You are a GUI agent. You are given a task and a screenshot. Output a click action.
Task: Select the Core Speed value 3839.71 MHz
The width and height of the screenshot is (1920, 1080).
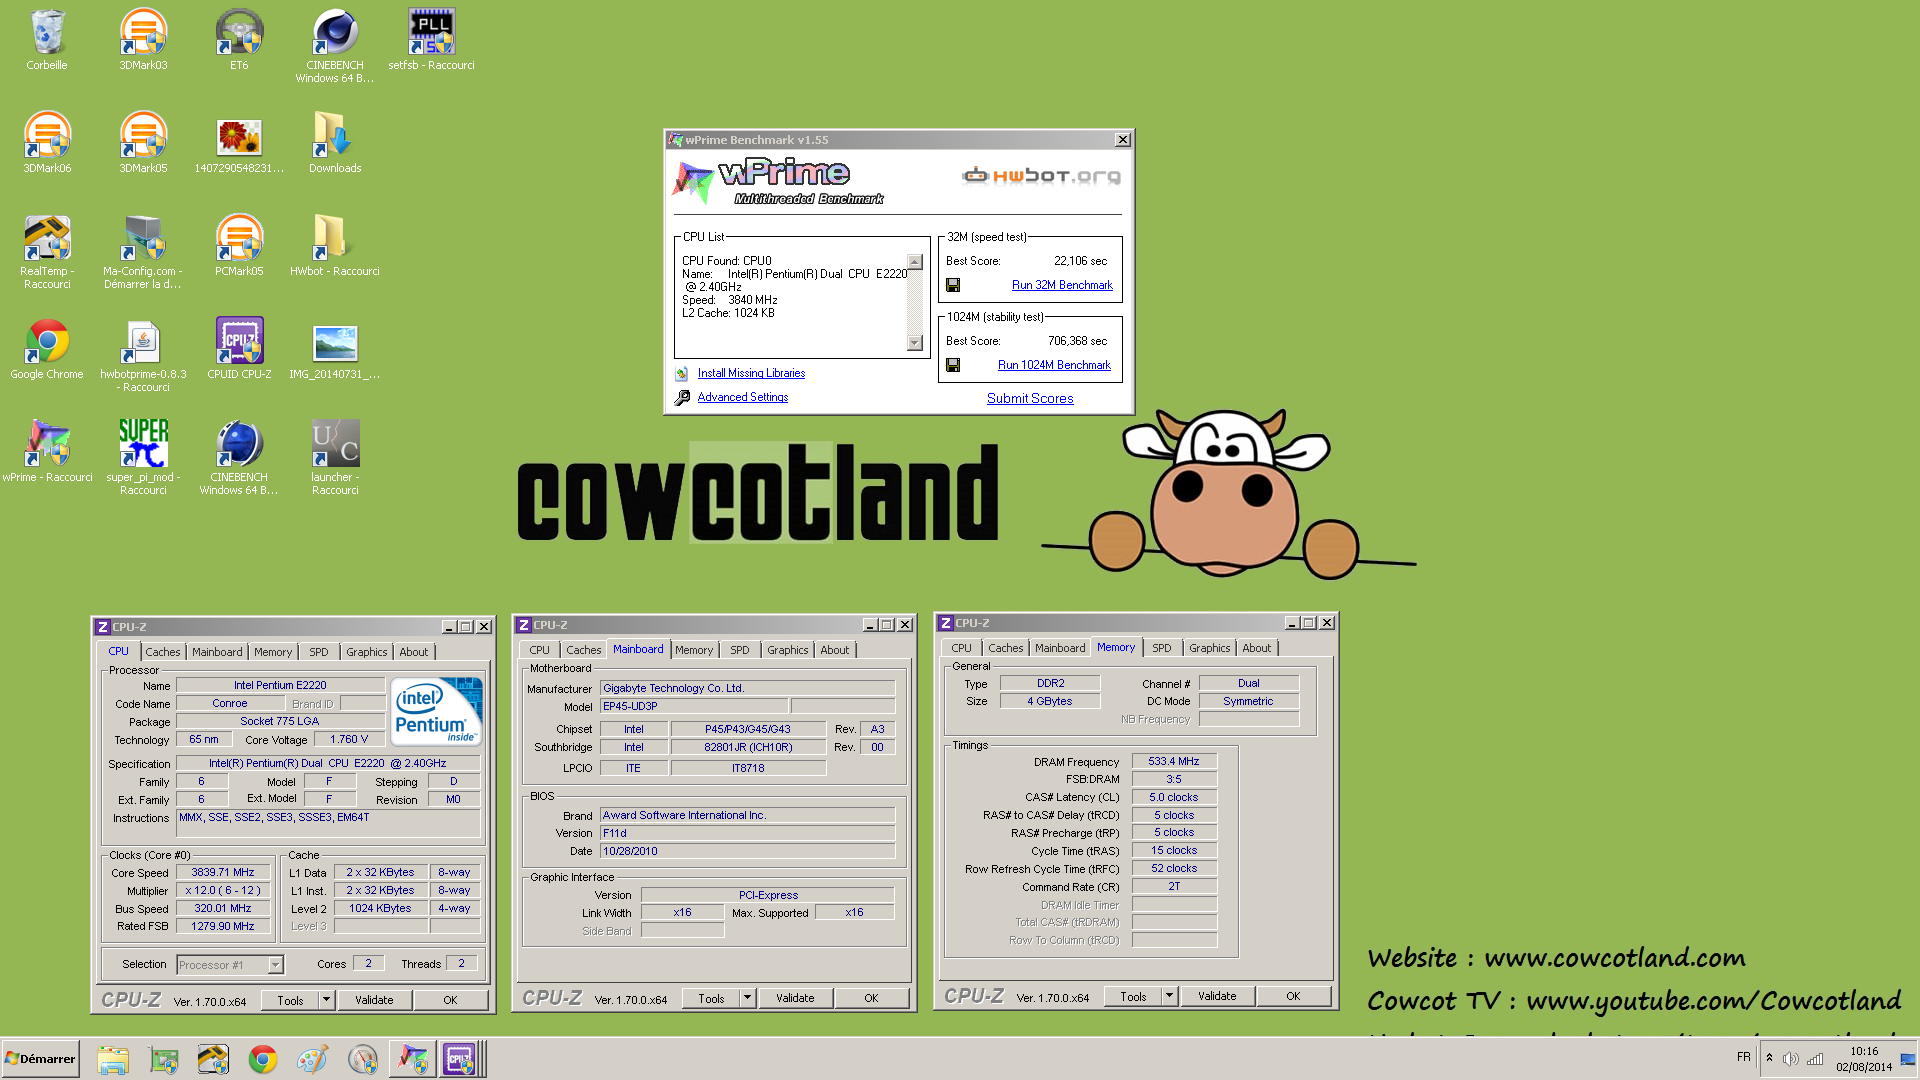223,873
